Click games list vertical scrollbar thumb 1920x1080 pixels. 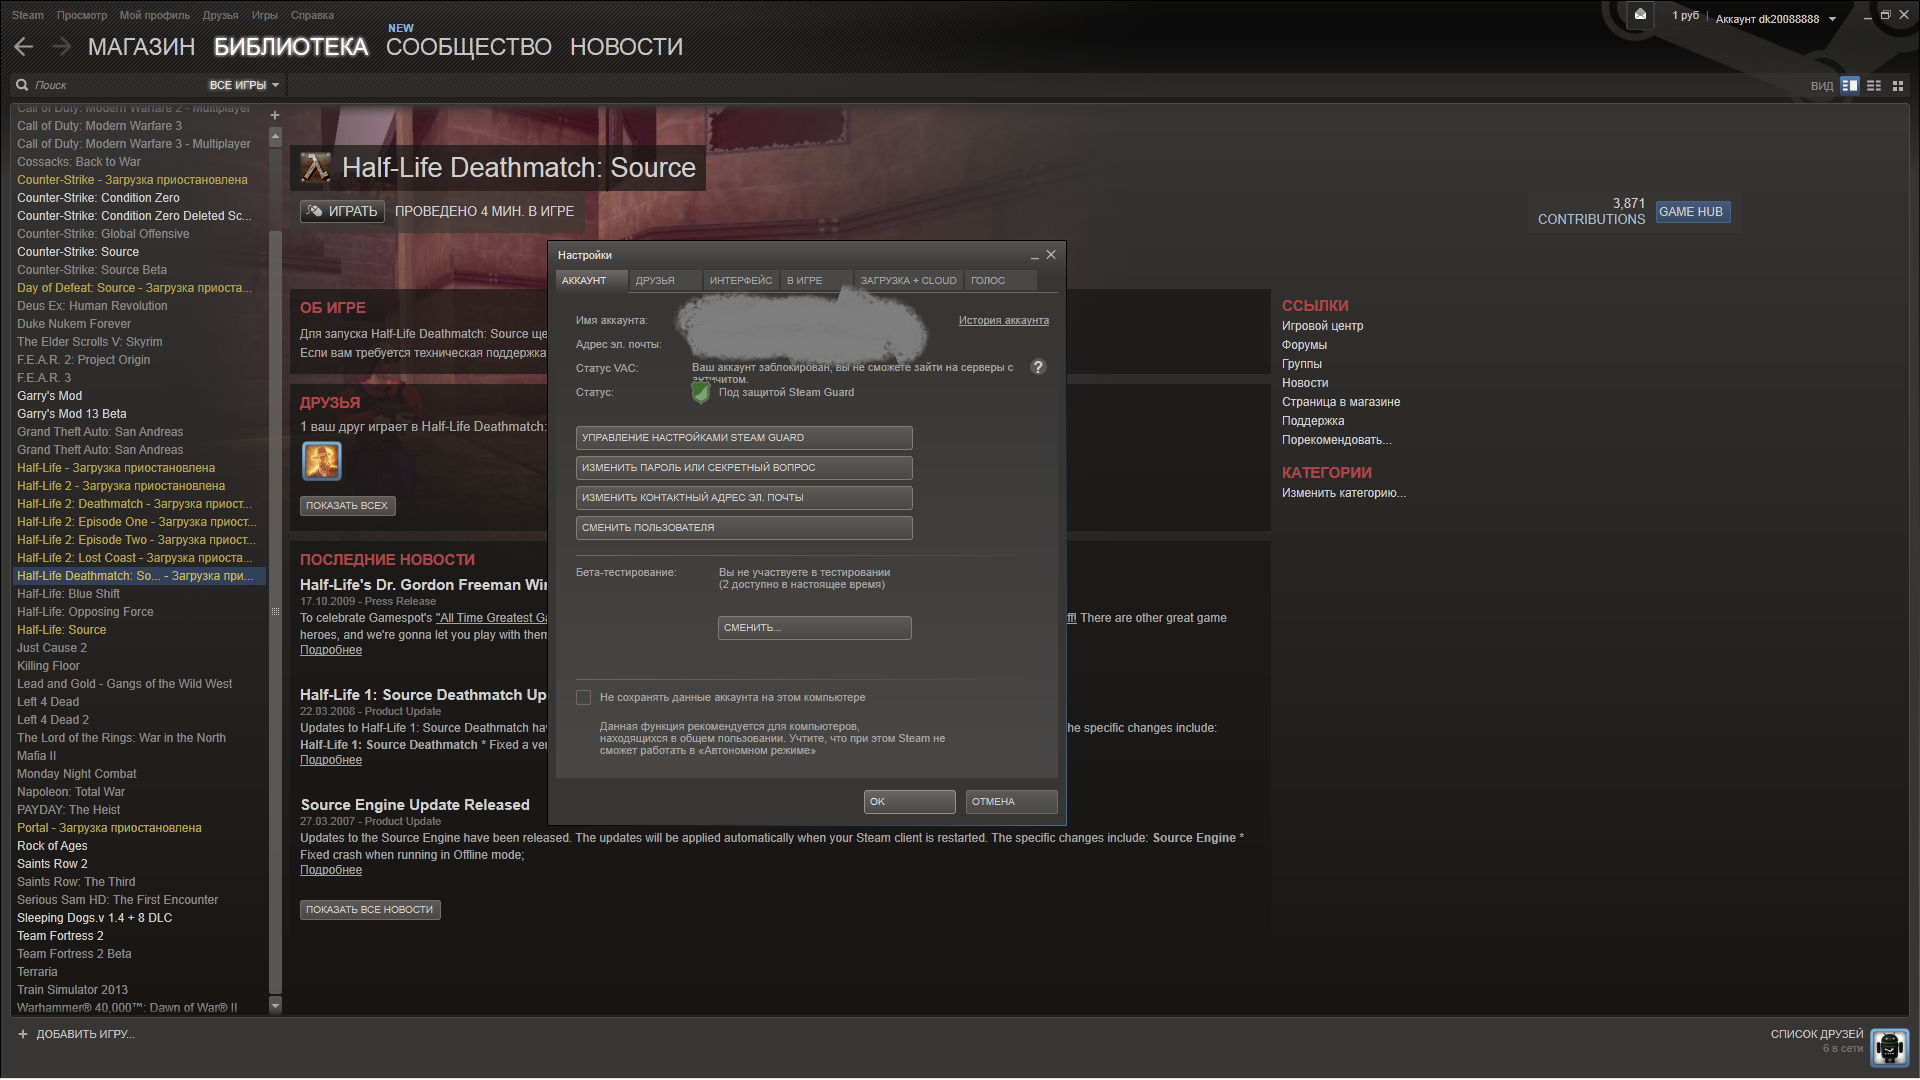[x=276, y=610]
